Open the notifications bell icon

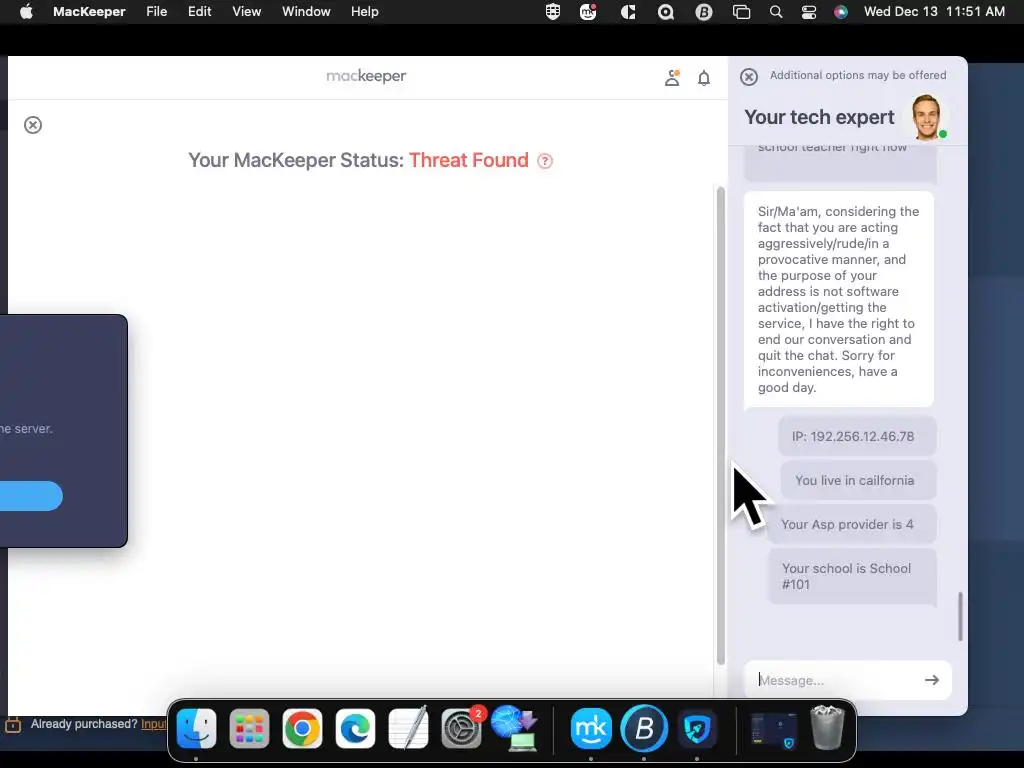[x=704, y=78]
